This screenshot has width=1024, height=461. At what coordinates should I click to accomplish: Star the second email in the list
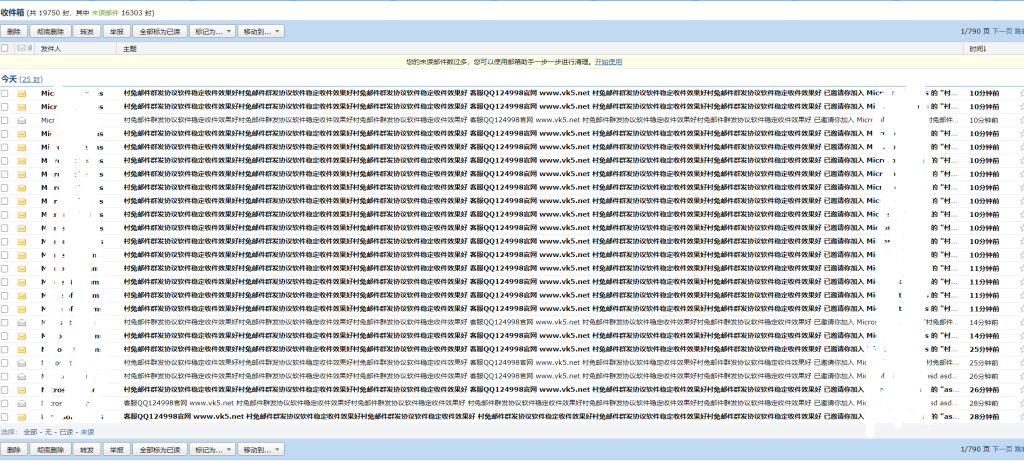(1021, 106)
